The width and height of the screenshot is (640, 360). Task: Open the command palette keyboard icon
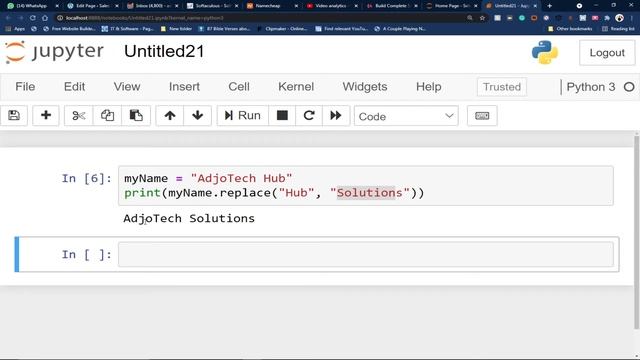click(x=482, y=116)
